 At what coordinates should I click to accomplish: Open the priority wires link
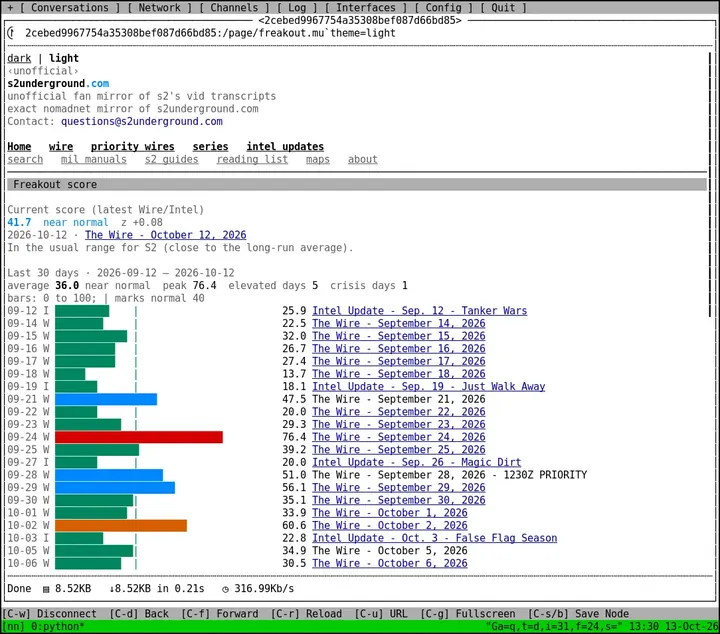[x=133, y=146]
